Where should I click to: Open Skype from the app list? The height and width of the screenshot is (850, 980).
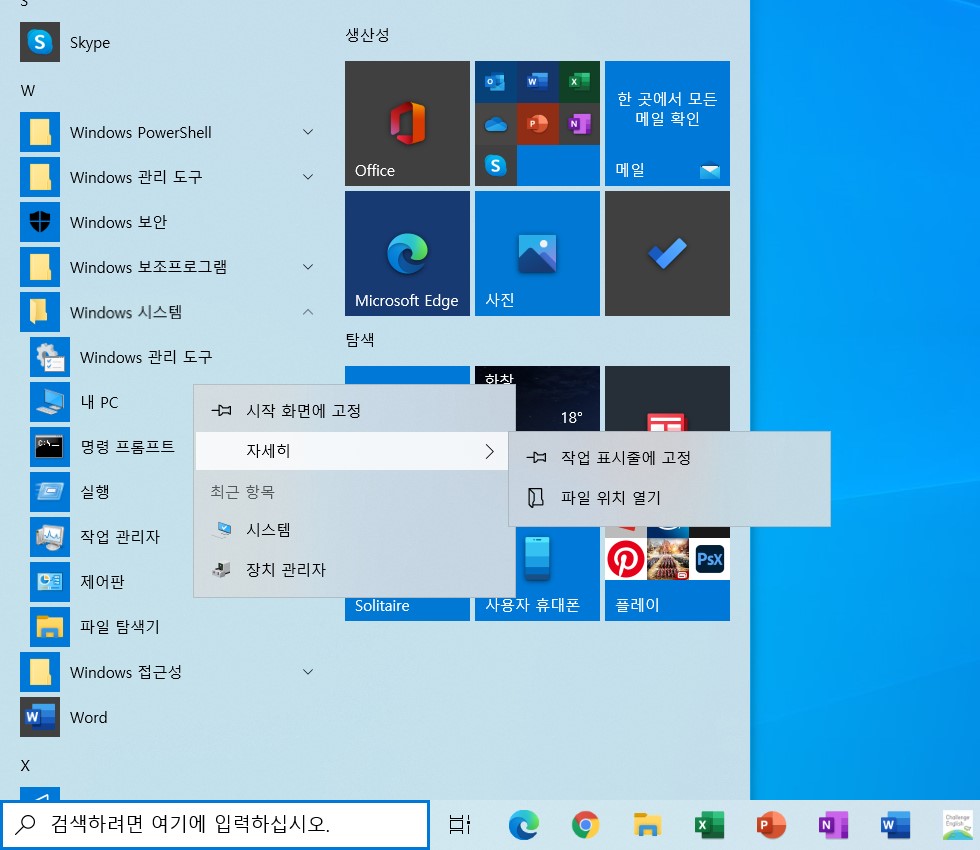click(169, 42)
